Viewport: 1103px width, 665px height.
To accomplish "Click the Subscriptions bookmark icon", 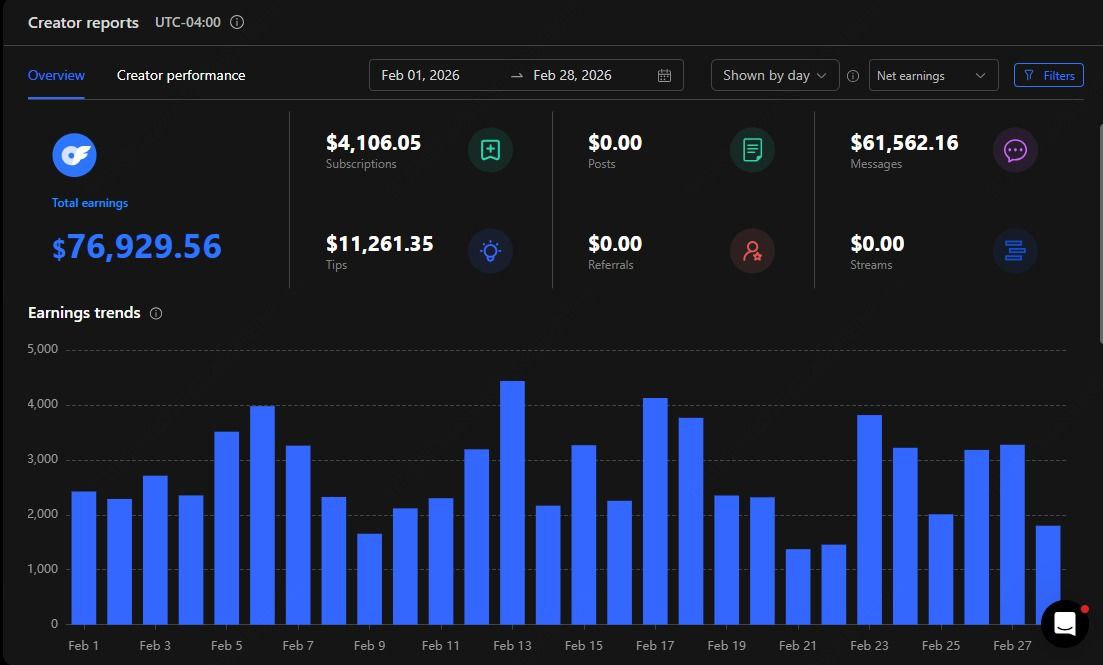I will (x=490, y=151).
